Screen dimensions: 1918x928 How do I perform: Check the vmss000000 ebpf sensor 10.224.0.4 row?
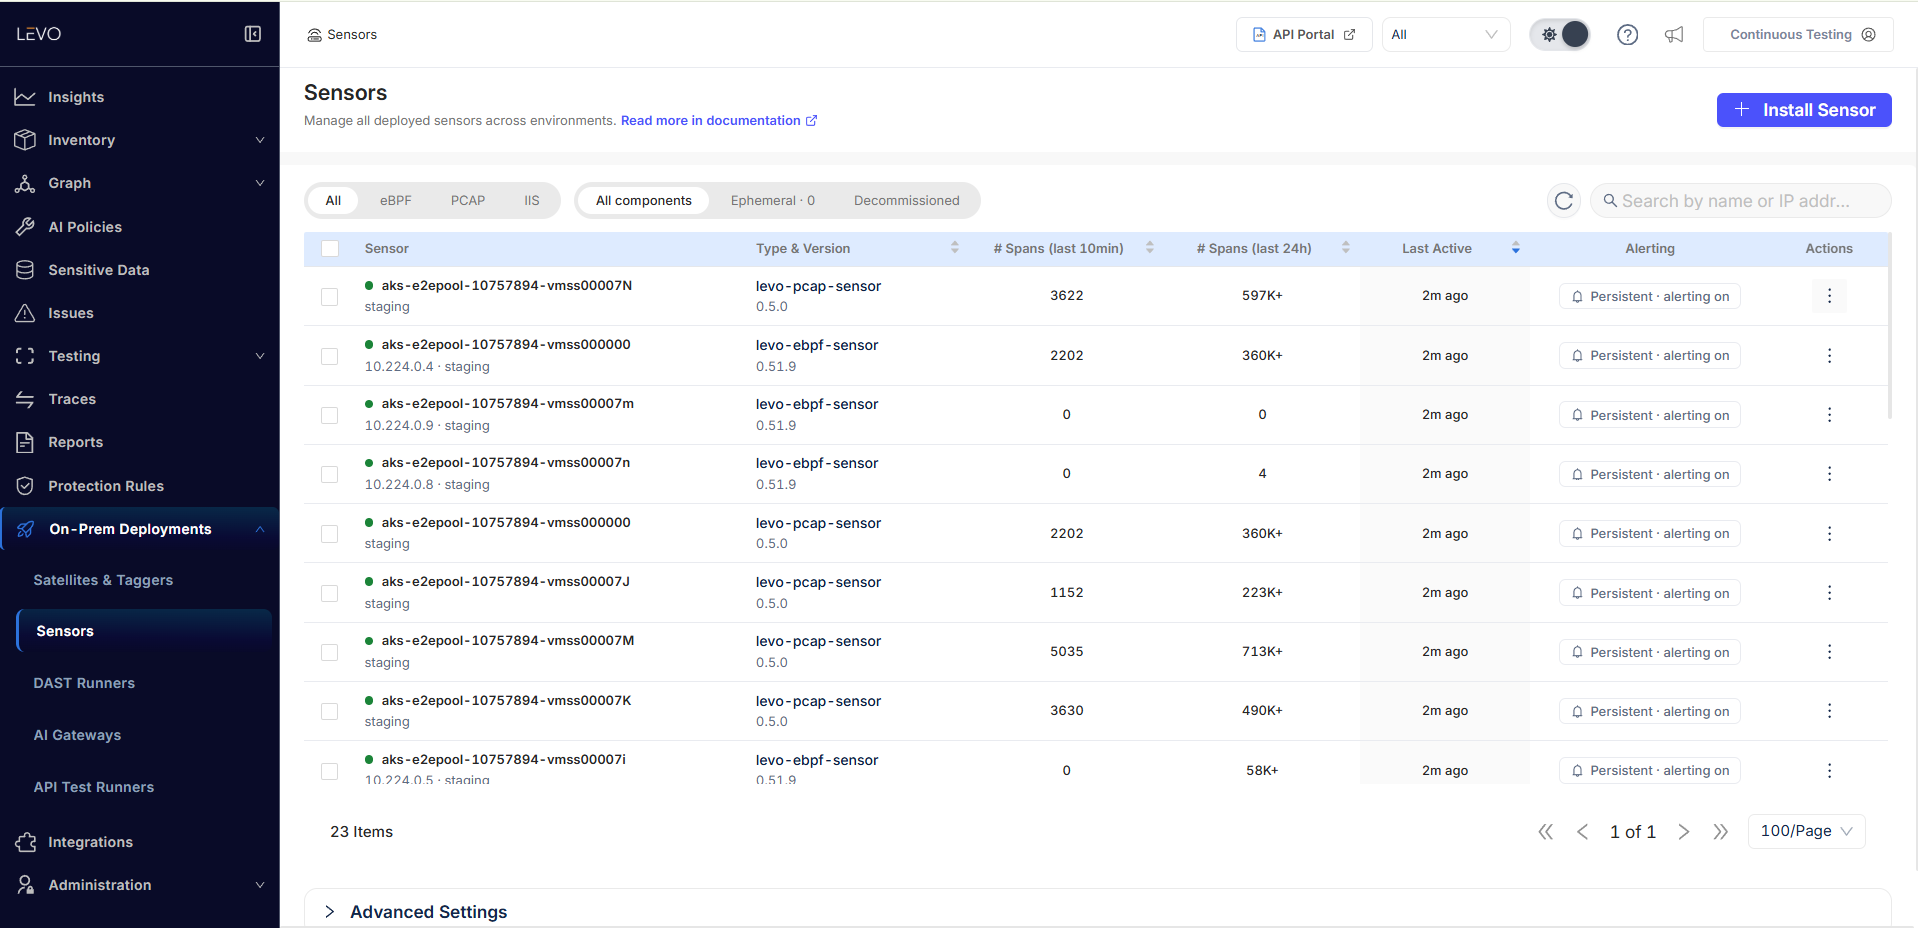[329, 356]
